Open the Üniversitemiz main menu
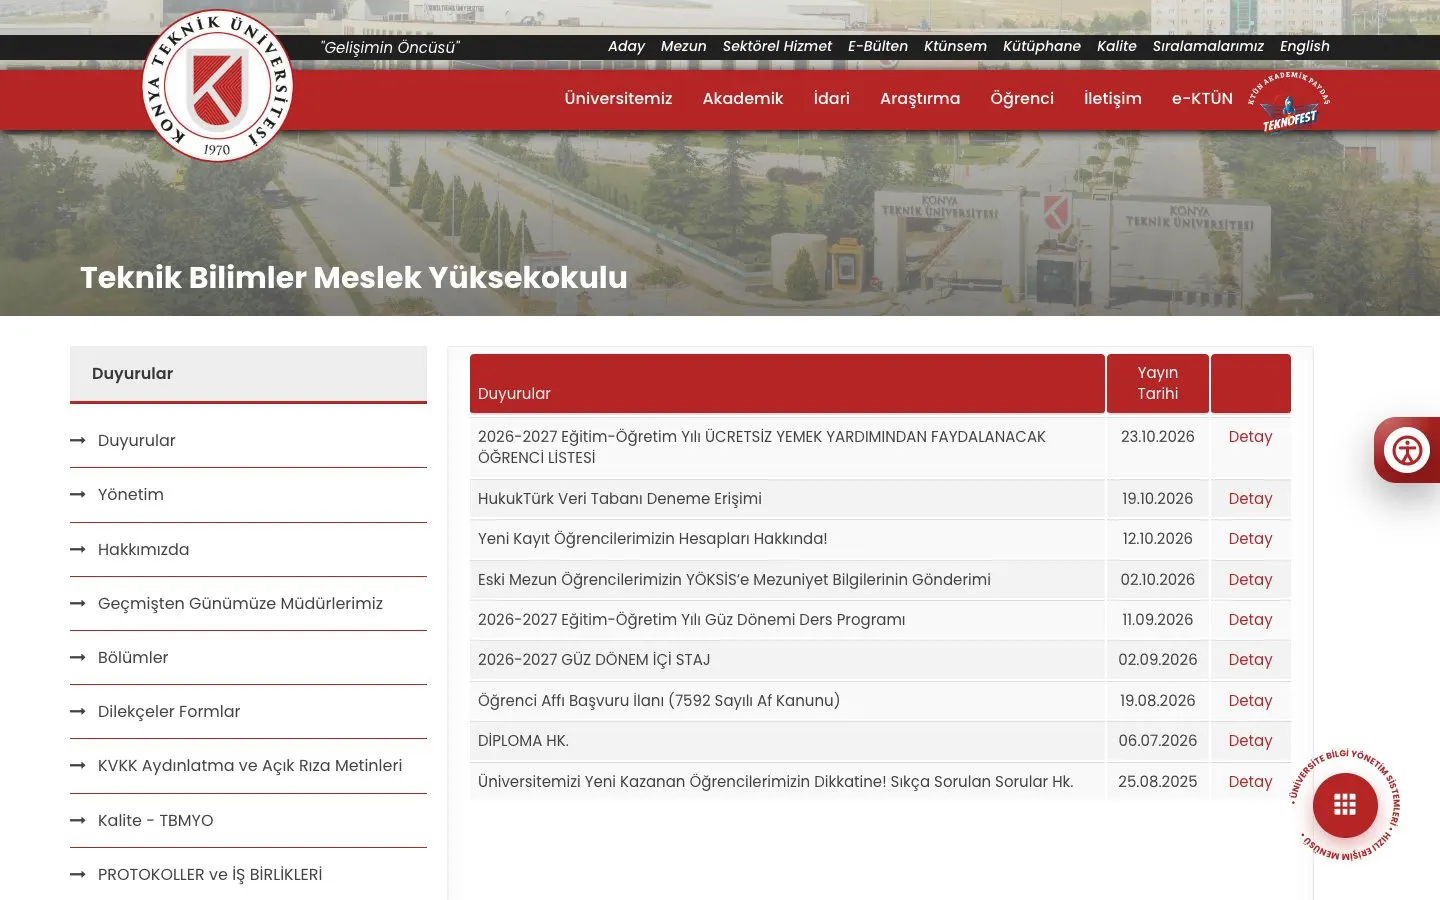 (618, 98)
